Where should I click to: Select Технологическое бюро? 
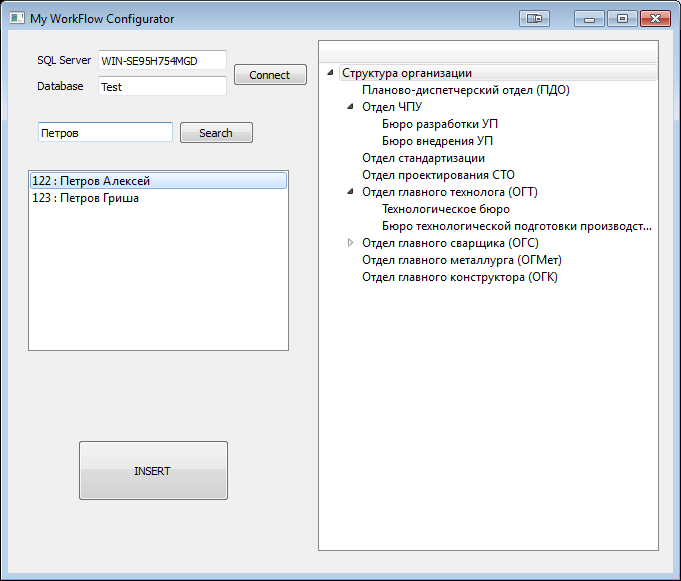pos(446,209)
